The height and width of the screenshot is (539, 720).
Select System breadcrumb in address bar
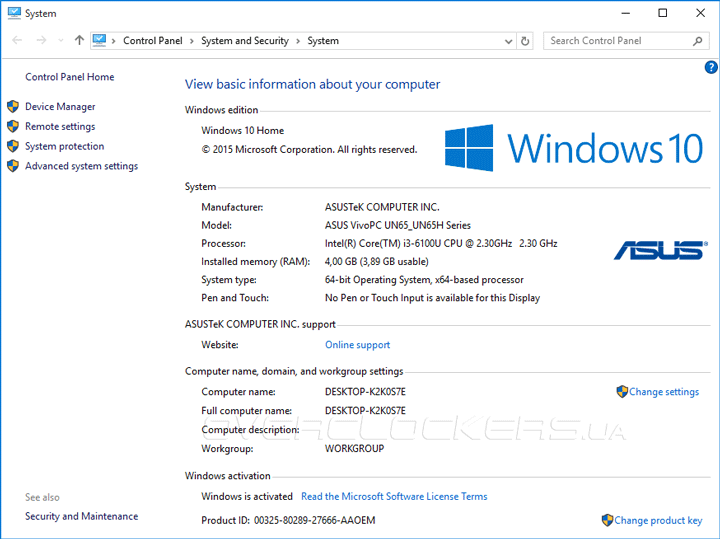tap(323, 40)
